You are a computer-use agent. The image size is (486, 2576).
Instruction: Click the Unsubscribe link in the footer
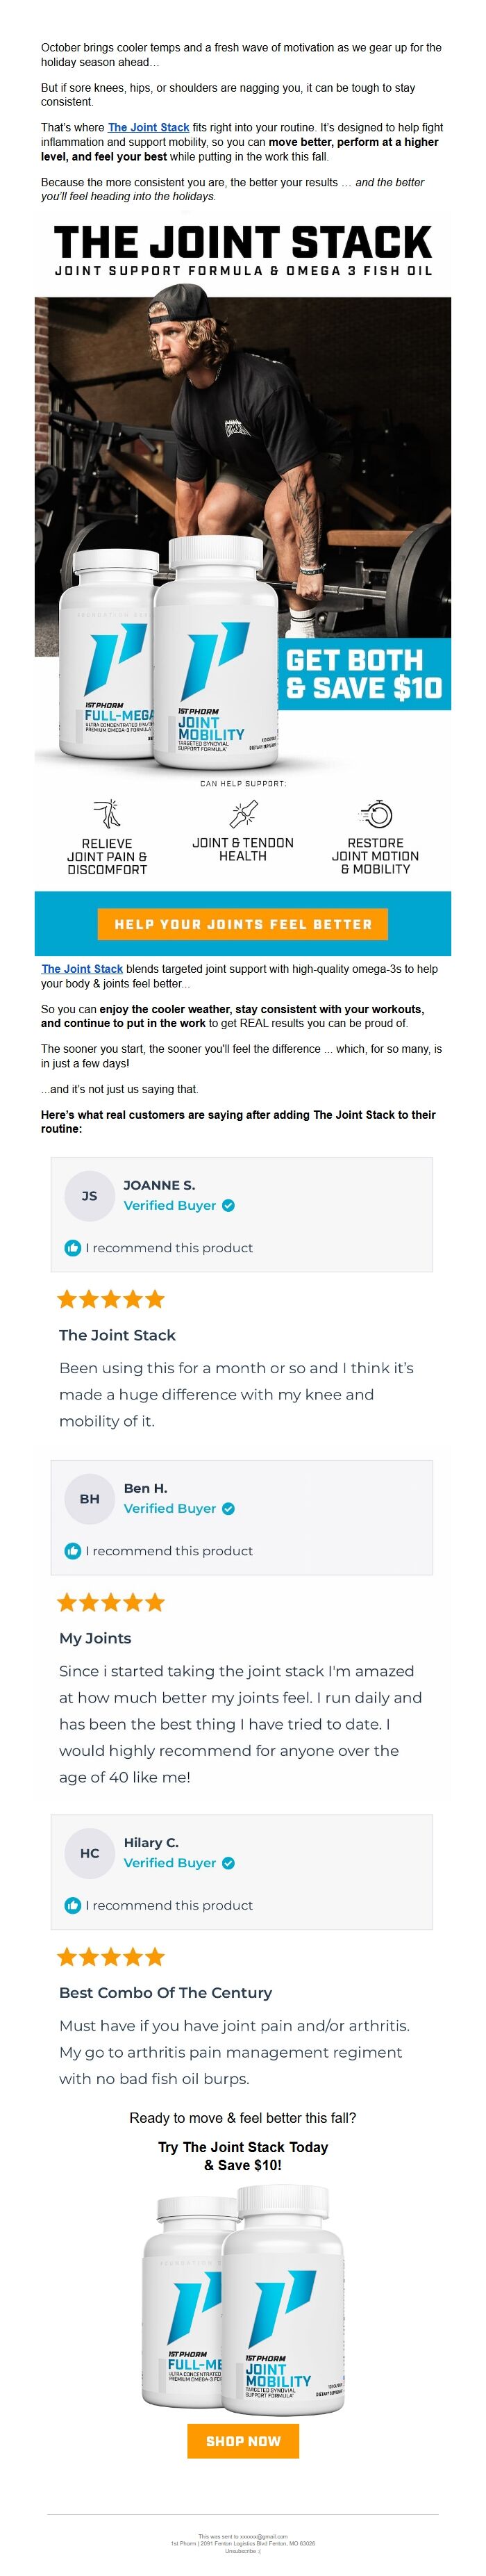point(241,2551)
